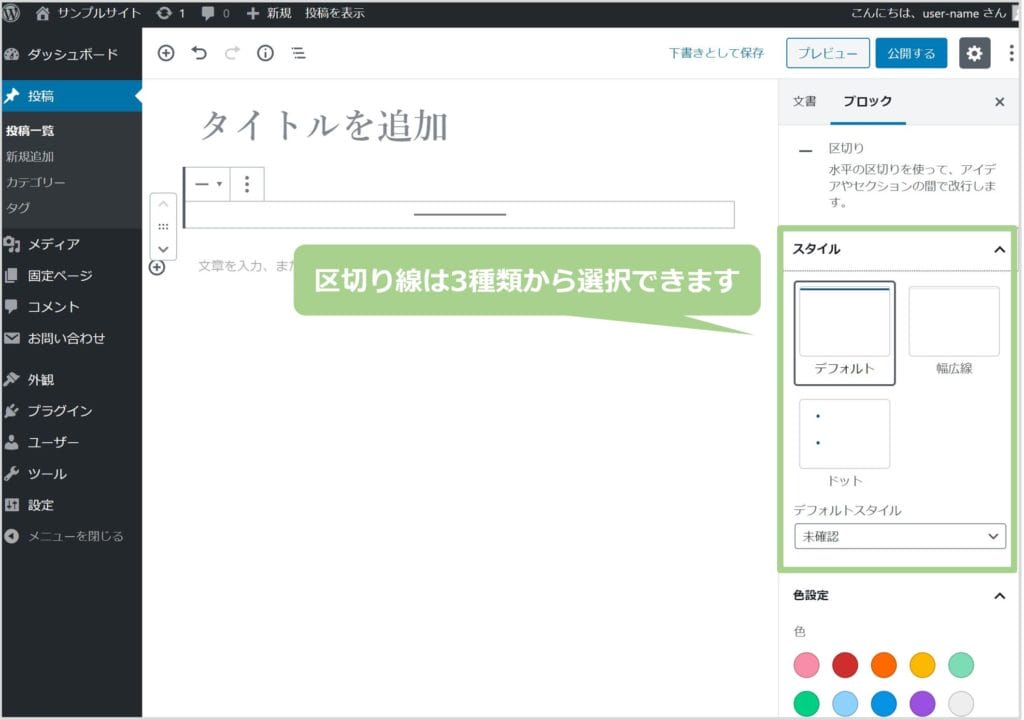Viewport: 1024px width, 720px height.
Task: Toggle the settings gear sidebar button
Action: click(974, 53)
